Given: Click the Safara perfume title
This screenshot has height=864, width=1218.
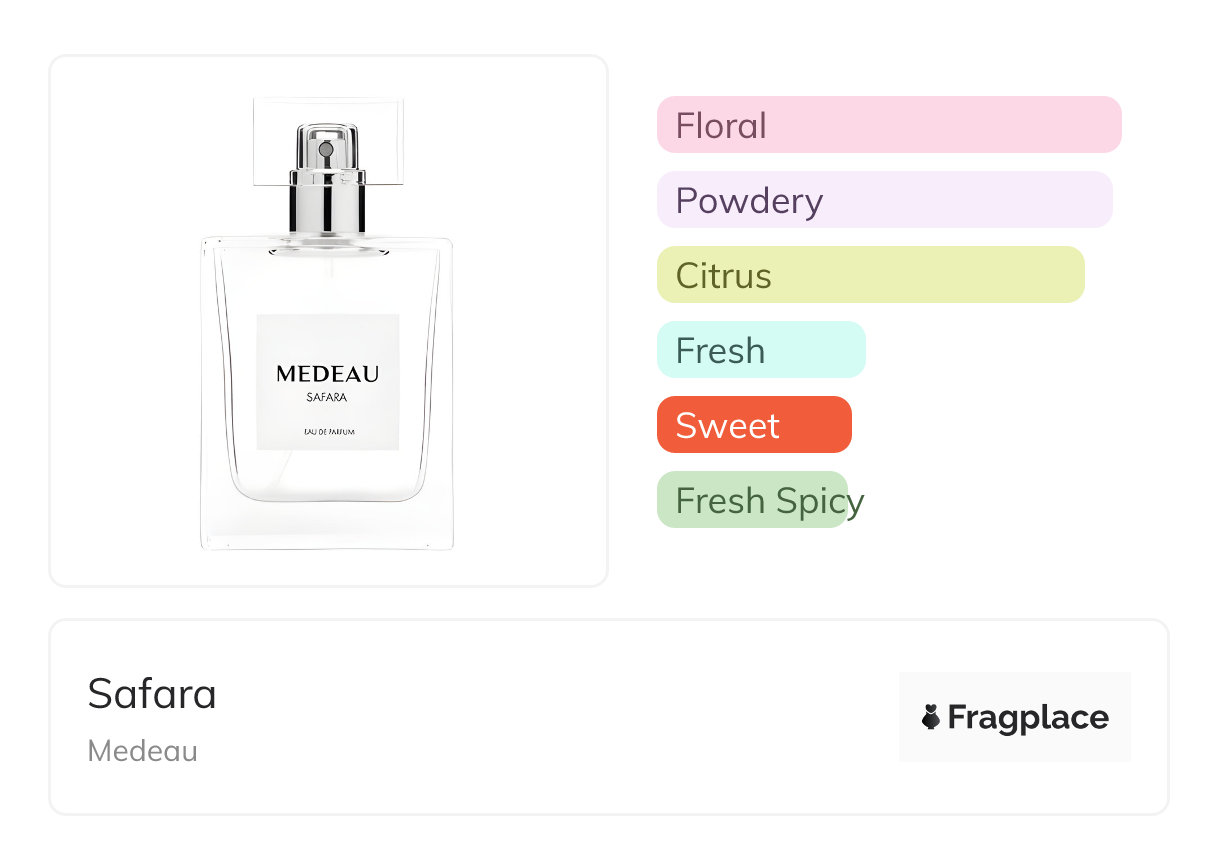Looking at the screenshot, I should click(152, 693).
